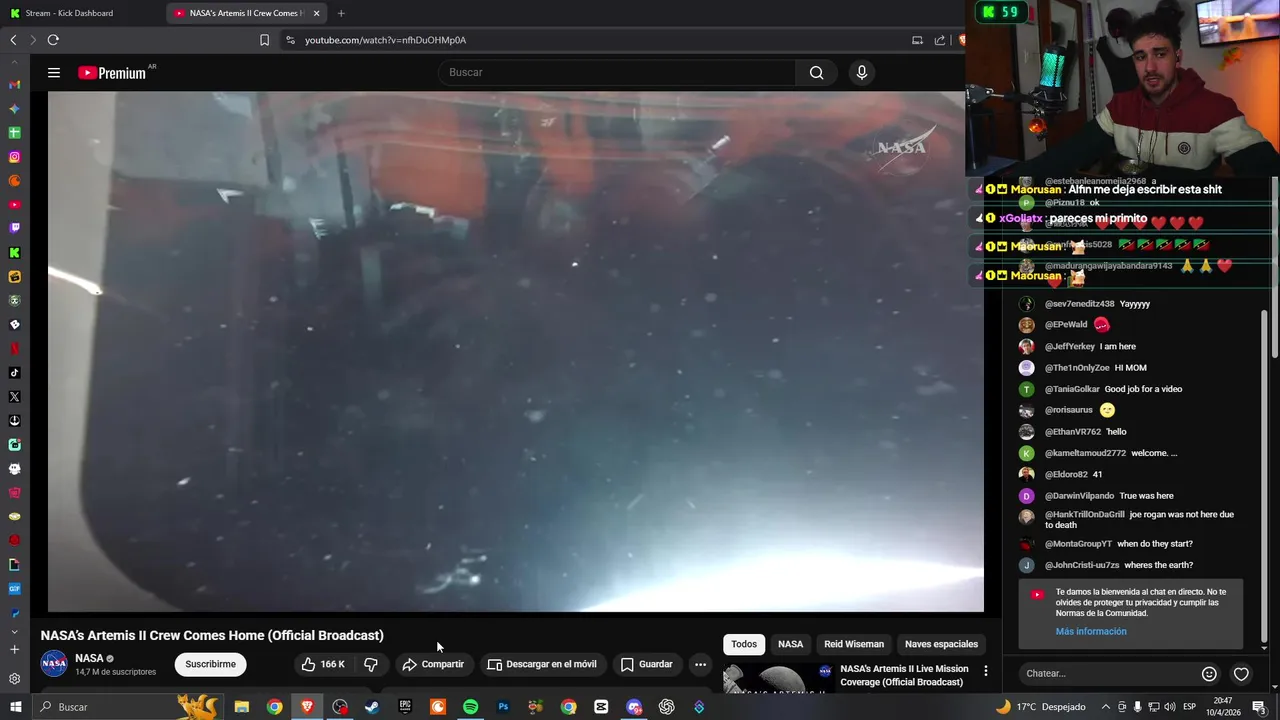This screenshot has height=720, width=1280.
Task: Show hidden system tray icons
Action: click(1104, 707)
